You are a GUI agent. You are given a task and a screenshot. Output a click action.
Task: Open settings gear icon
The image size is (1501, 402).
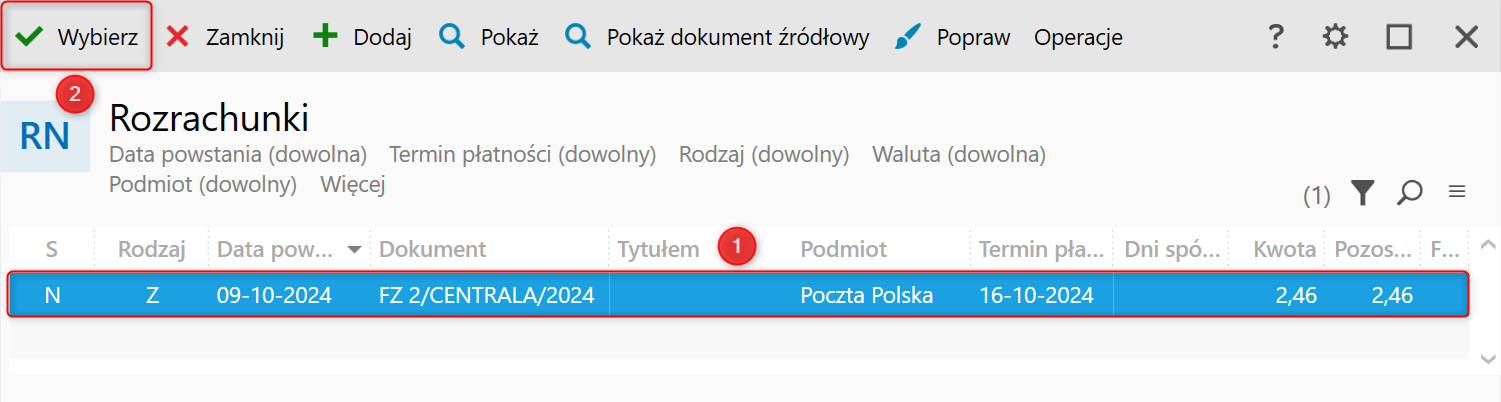pyautogui.click(x=1335, y=38)
